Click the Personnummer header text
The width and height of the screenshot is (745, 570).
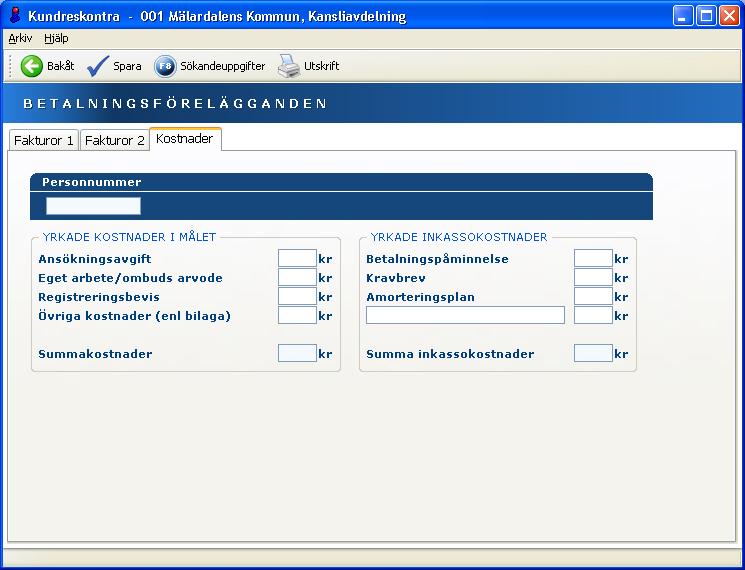(92, 182)
